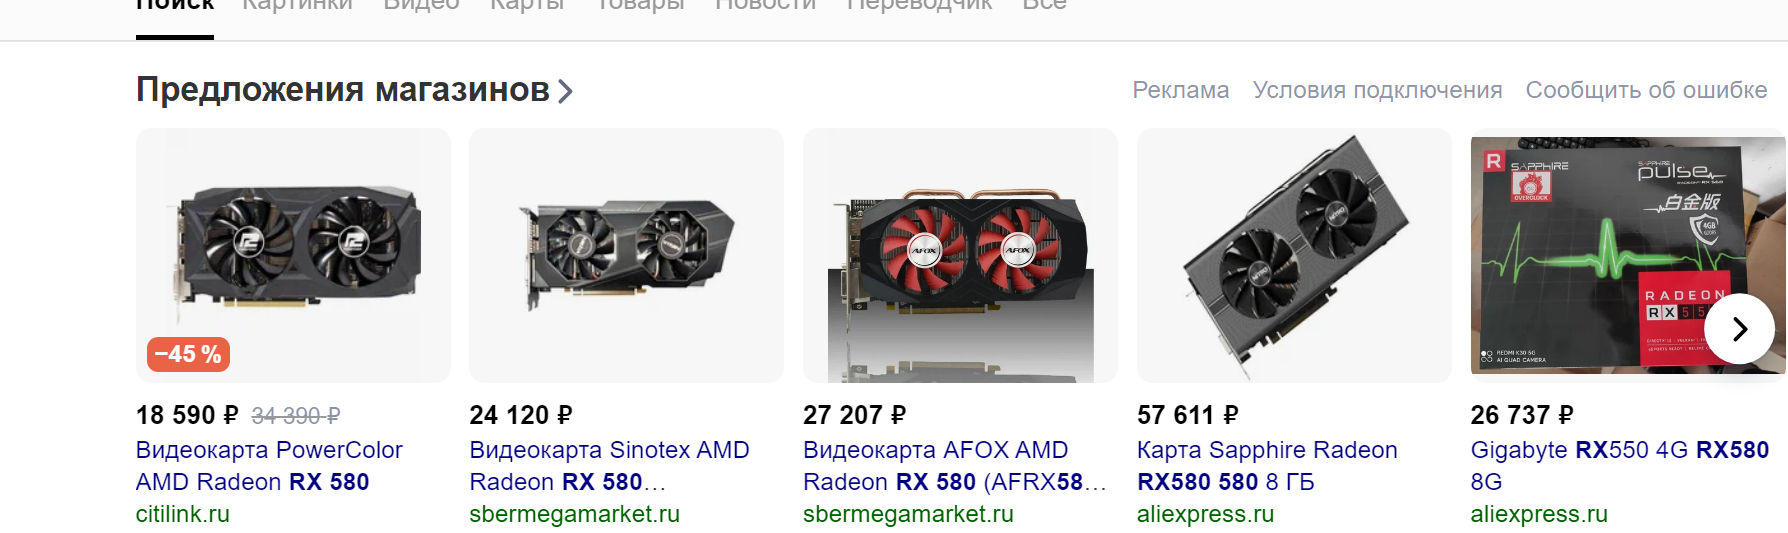Switch to the Картинки tab
Screen dimensions: 1788x533
click(x=298, y=6)
